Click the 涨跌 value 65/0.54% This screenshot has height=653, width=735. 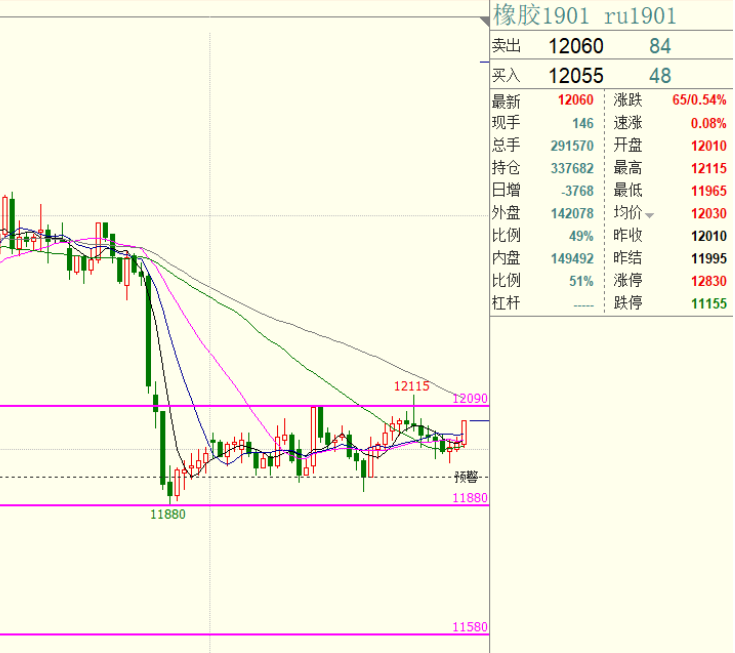pos(699,100)
